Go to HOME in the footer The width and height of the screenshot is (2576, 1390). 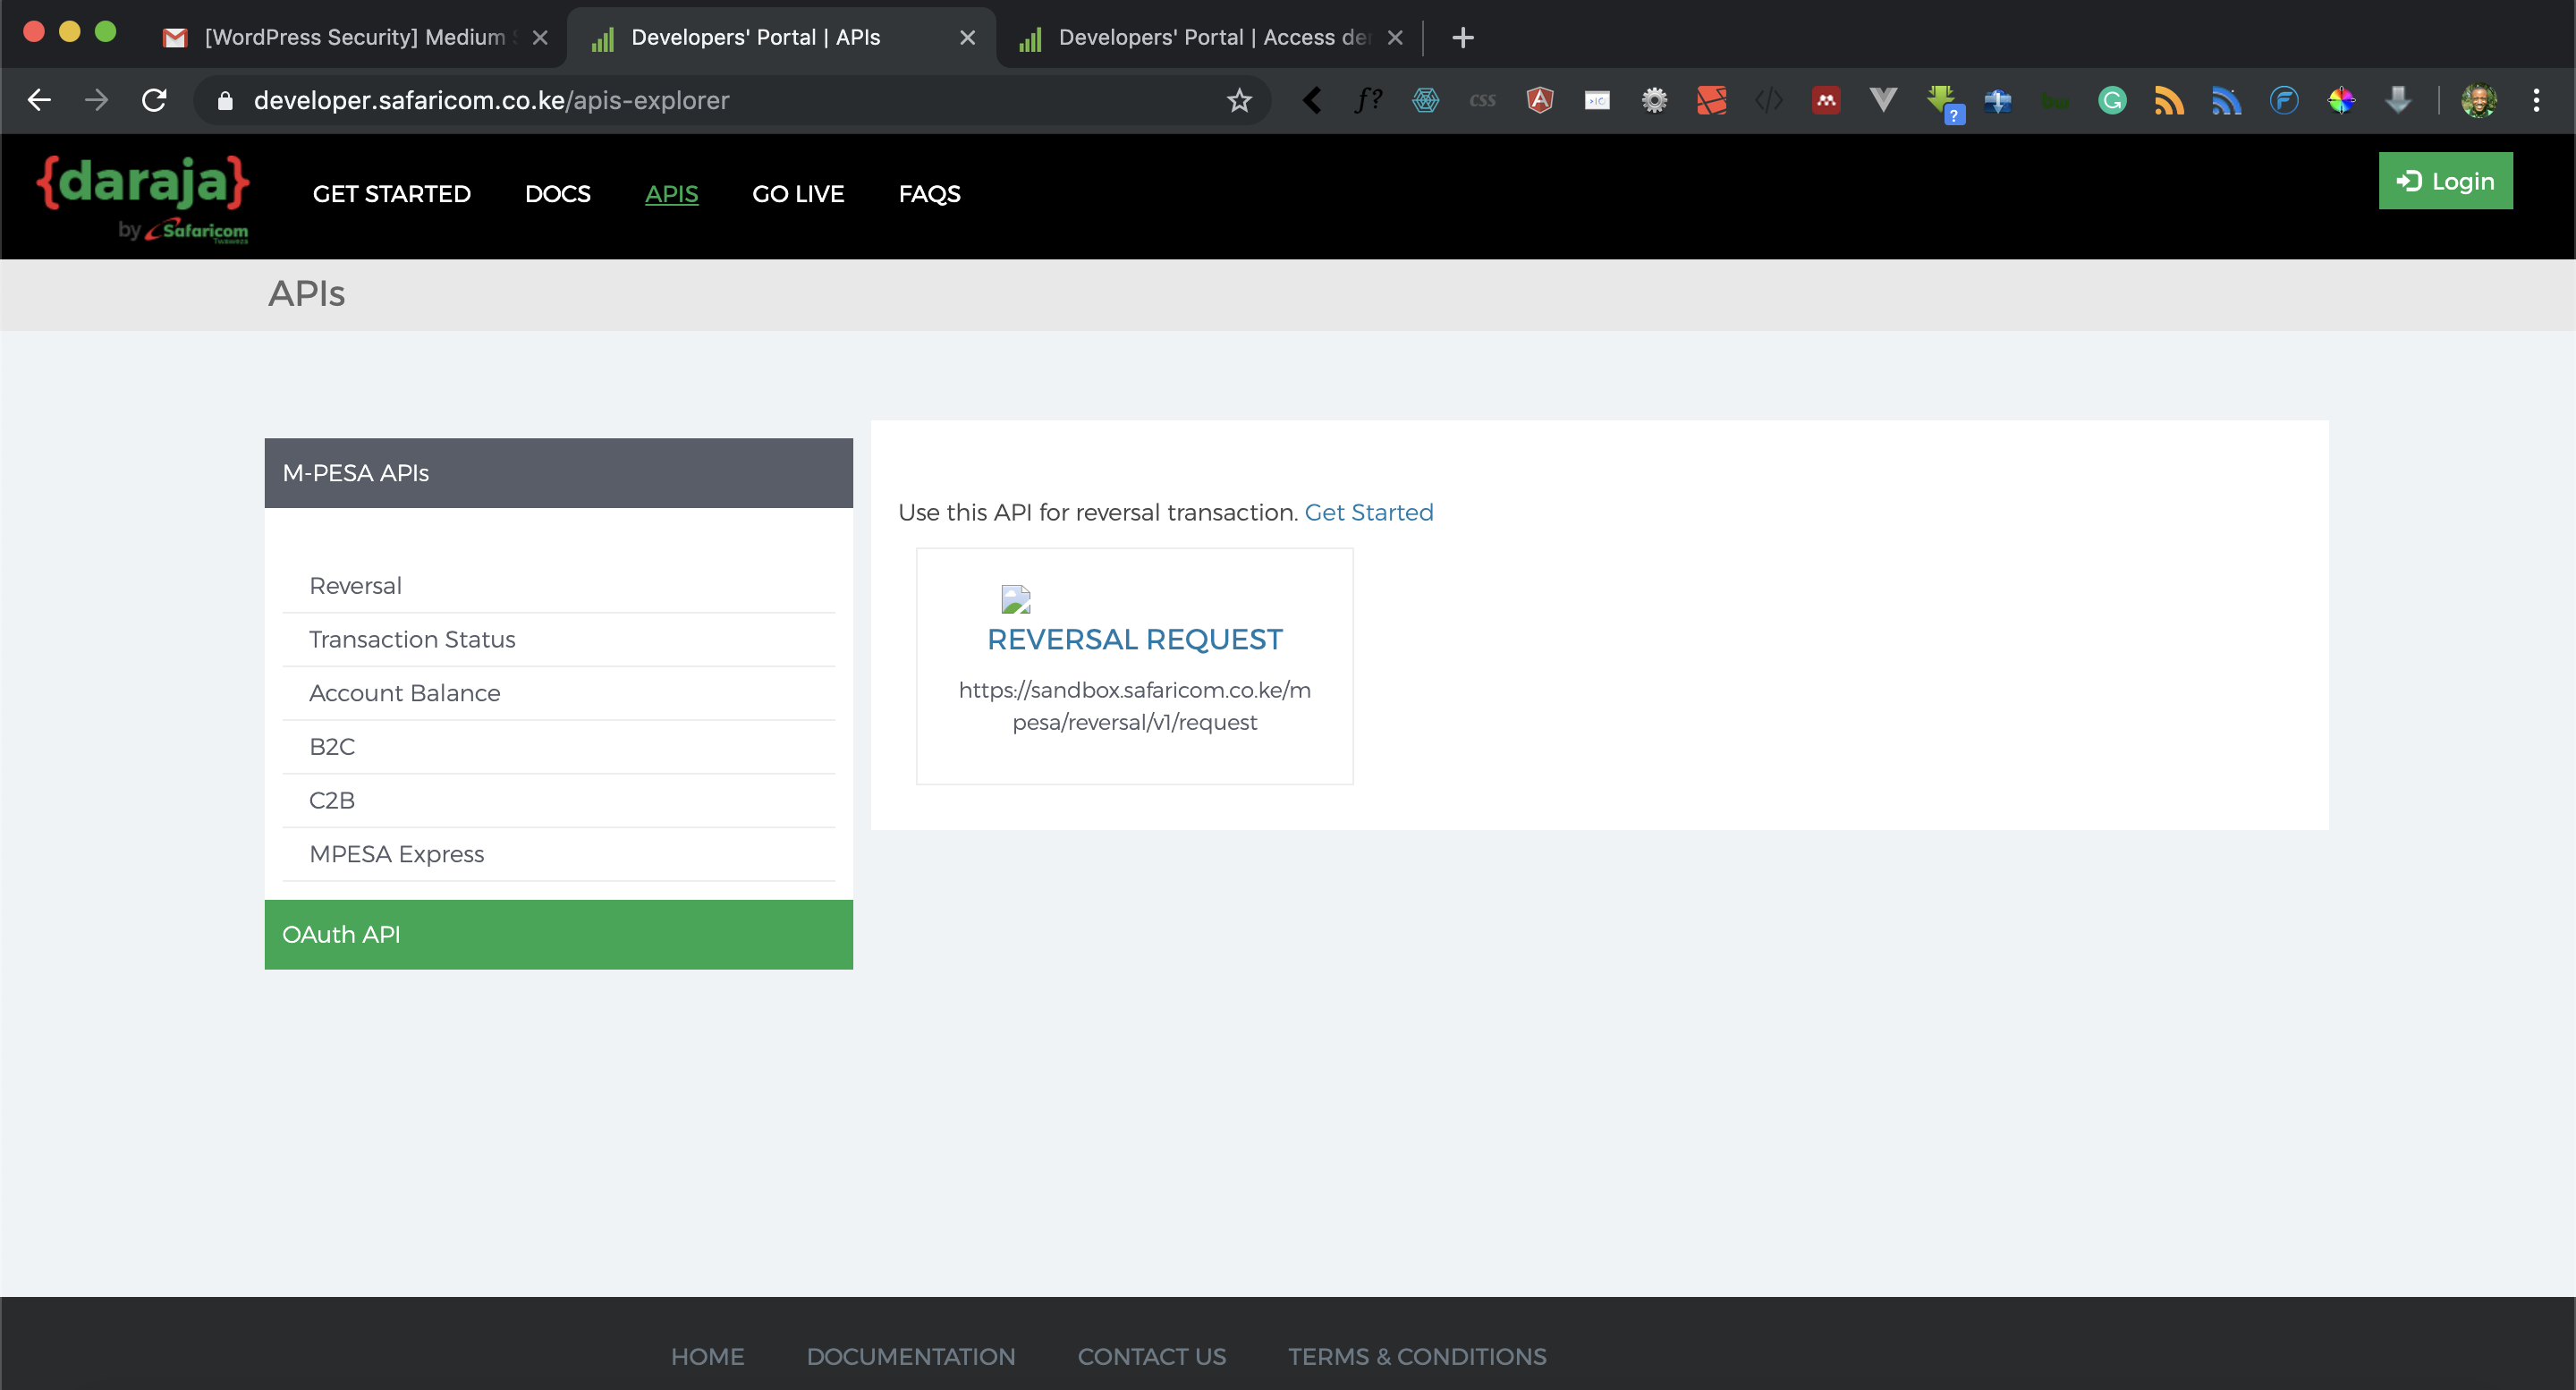pyautogui.click(x=707, y=1356)
